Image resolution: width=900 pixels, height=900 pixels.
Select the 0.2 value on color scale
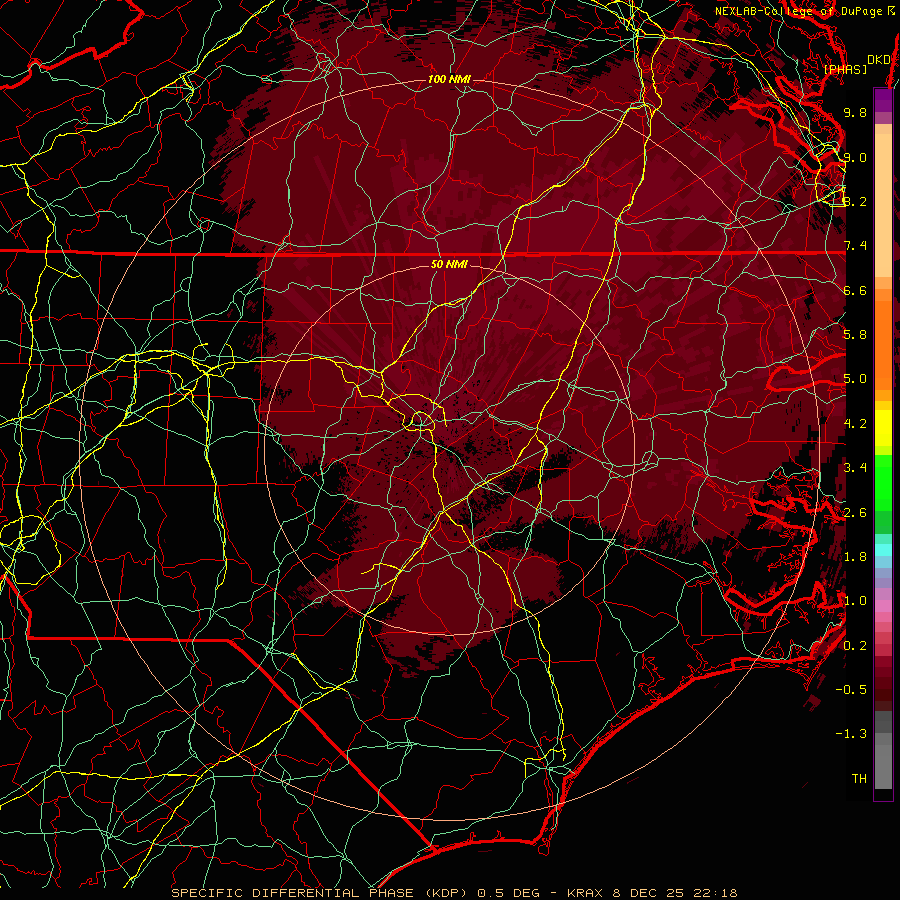pos(855,646)
